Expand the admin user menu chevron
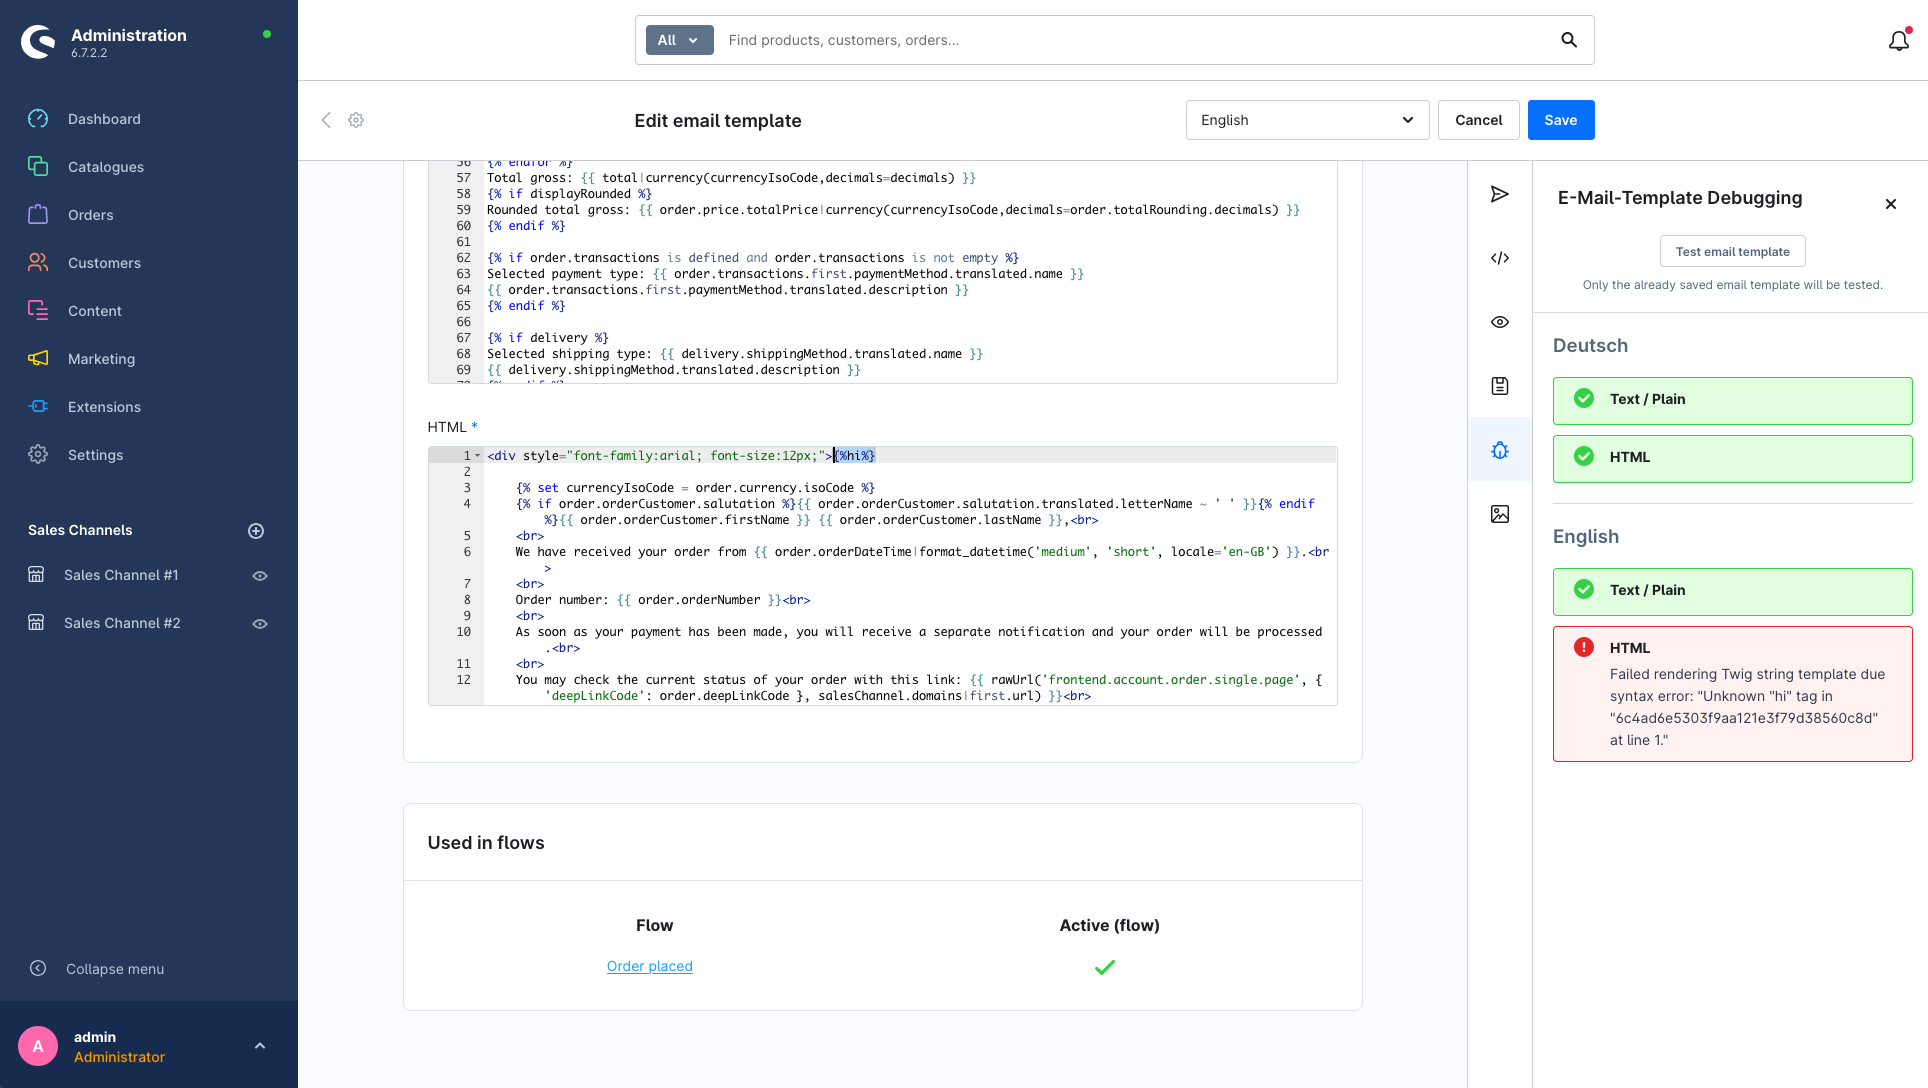Viewport: 1928px width, 1088px height. [x=260, y=1046]
